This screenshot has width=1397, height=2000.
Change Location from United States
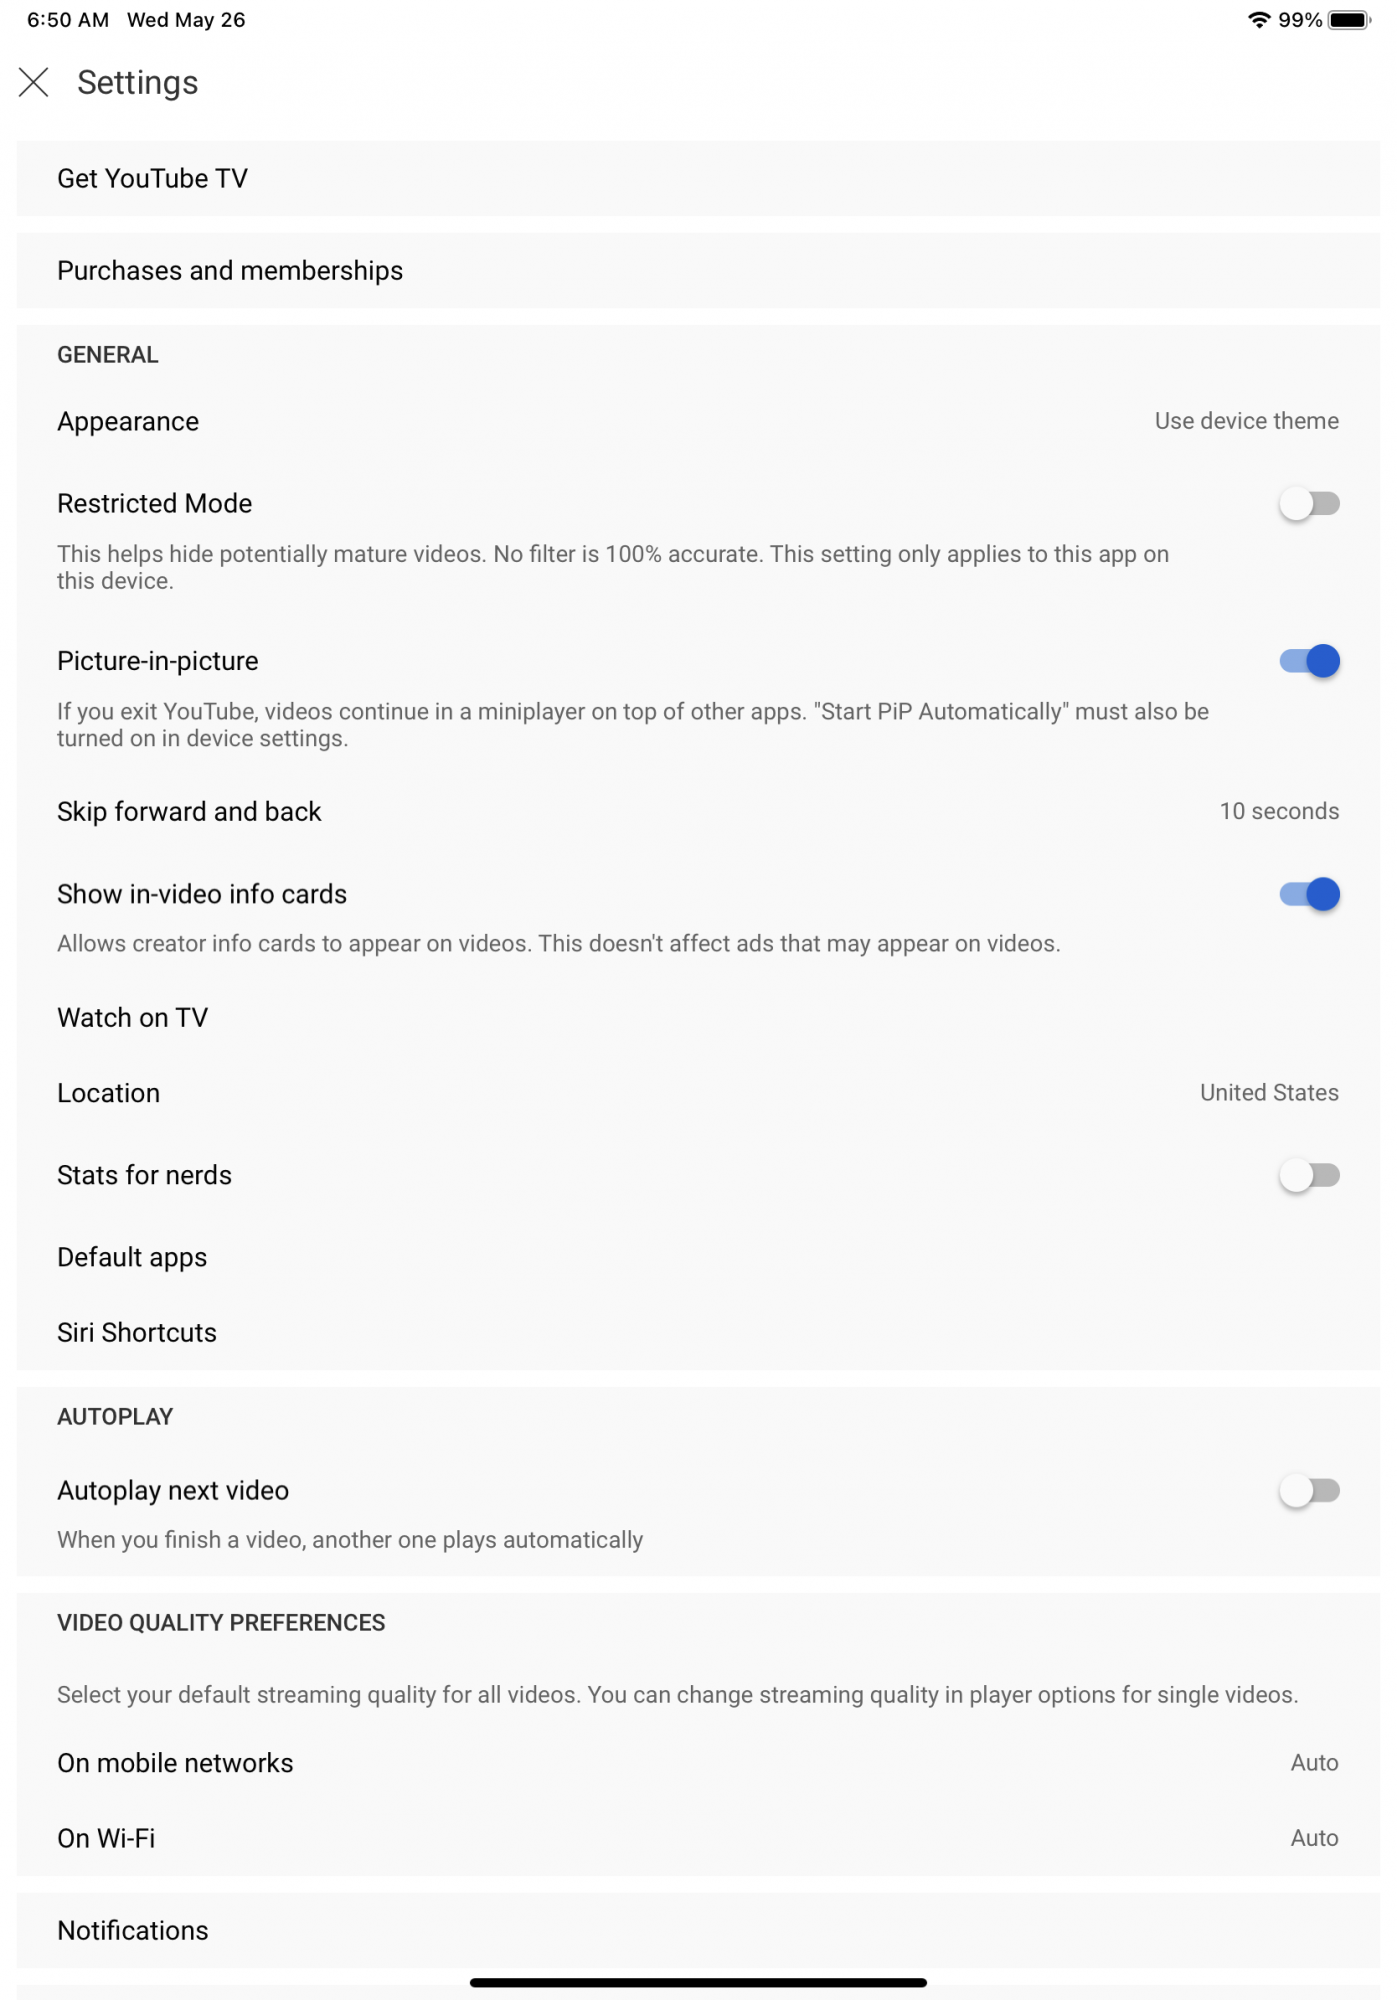[698, 1093]
